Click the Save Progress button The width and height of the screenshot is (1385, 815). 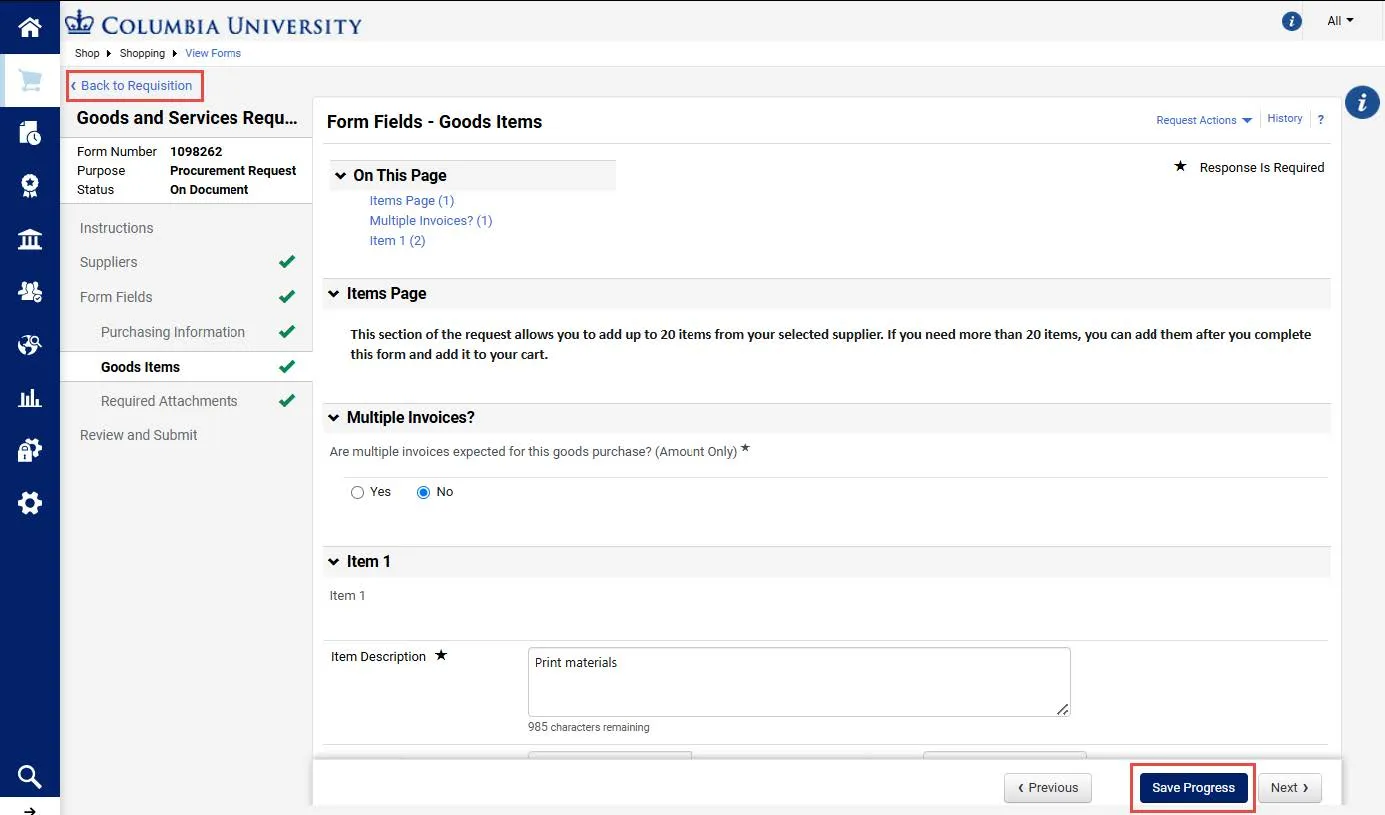click(x=1193, y=788)
